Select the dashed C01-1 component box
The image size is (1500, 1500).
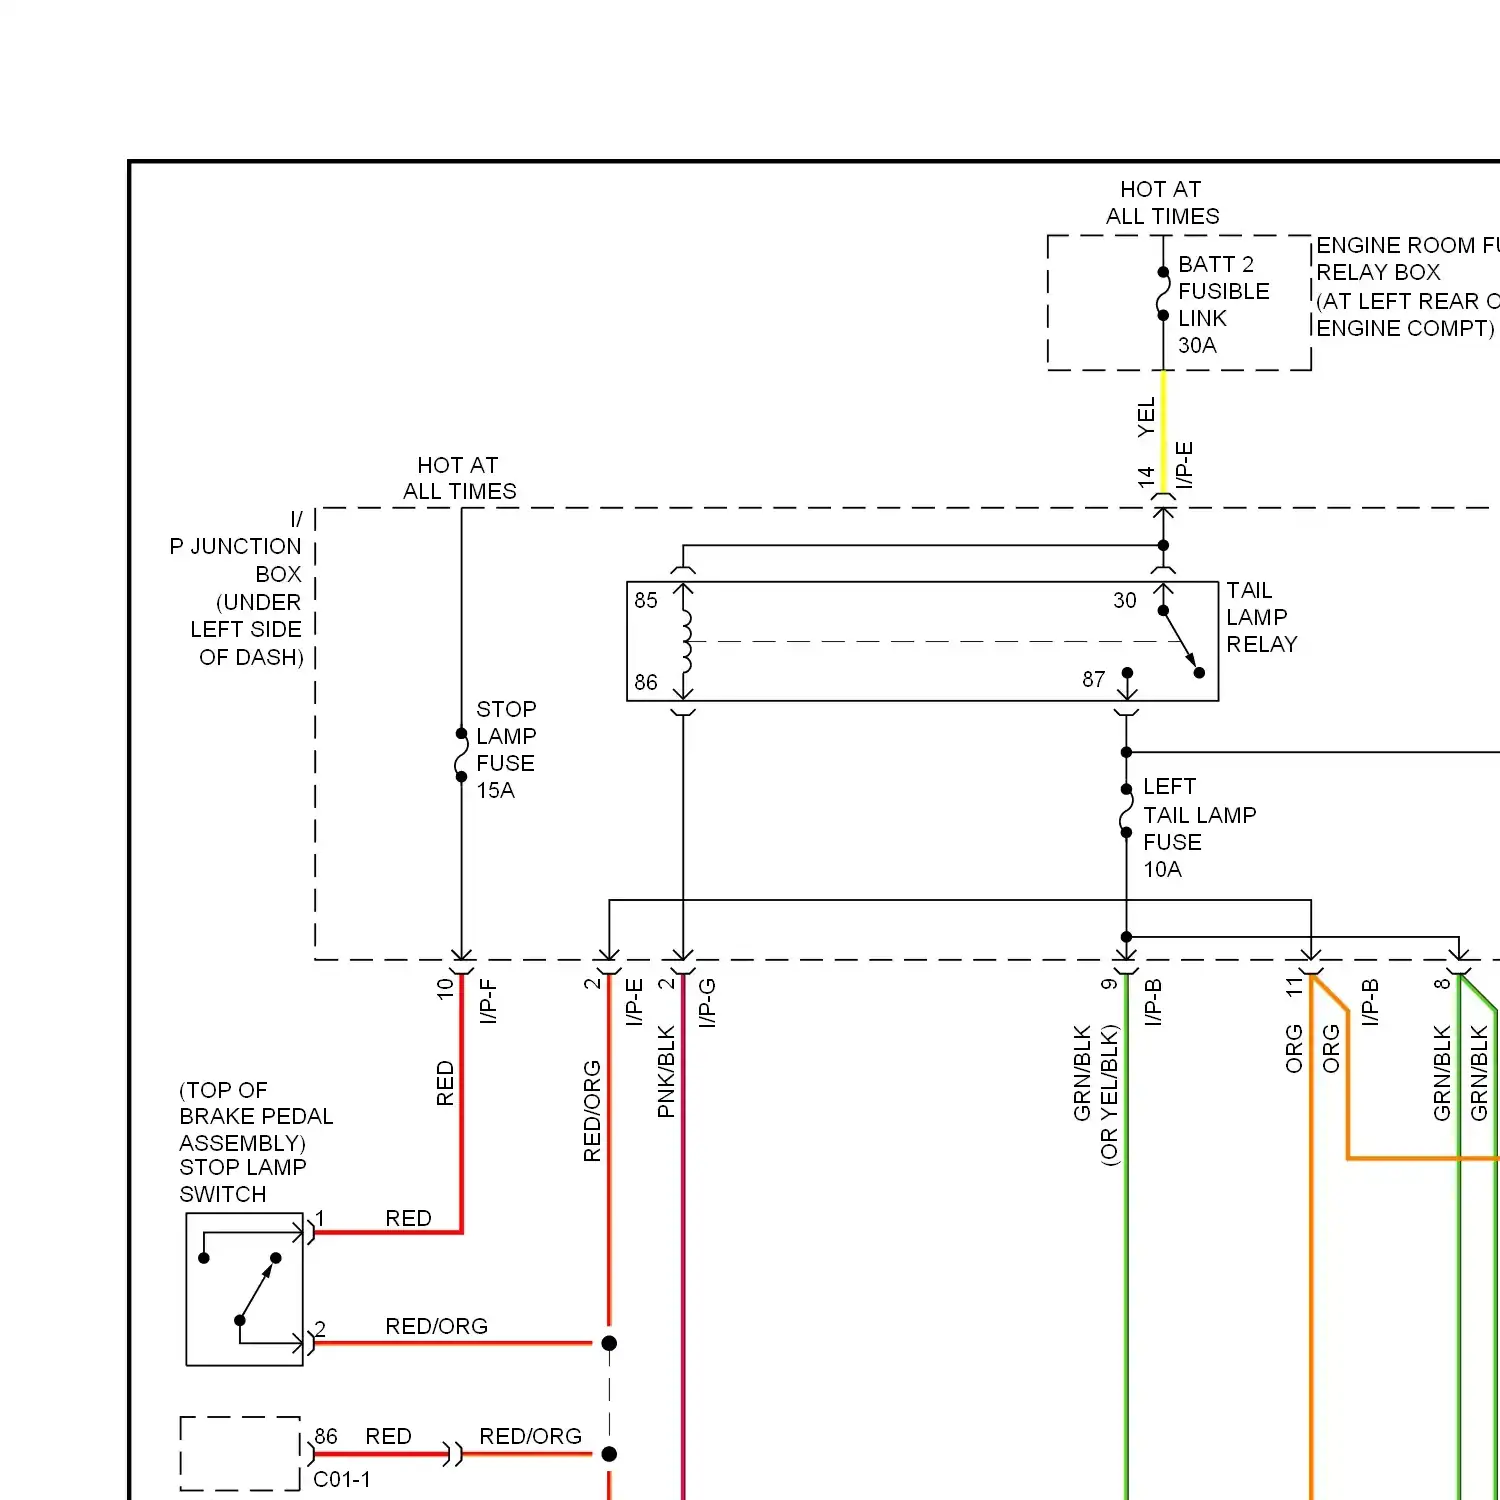240,1454
